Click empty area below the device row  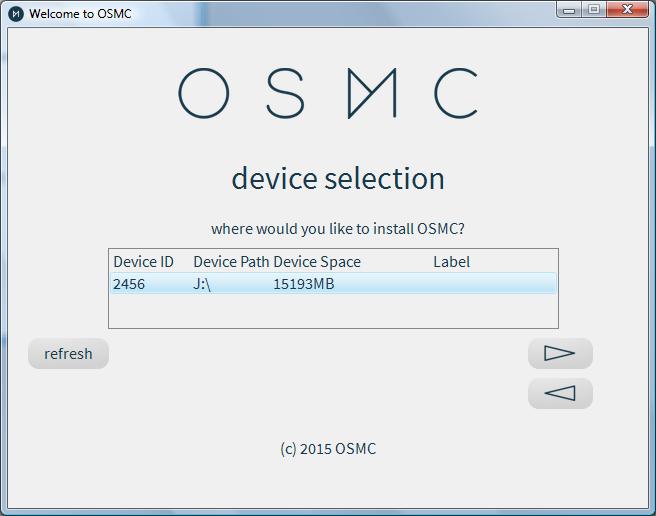tap(333, 311)
